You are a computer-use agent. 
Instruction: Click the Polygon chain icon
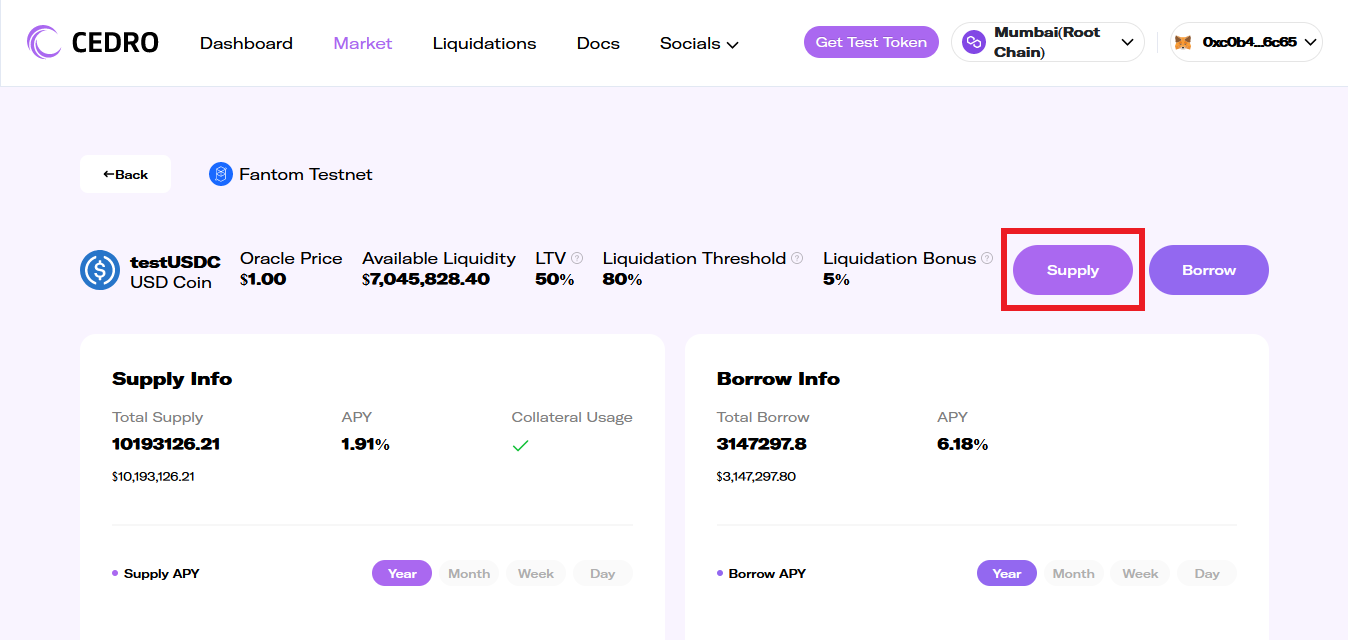coord(973,42)
